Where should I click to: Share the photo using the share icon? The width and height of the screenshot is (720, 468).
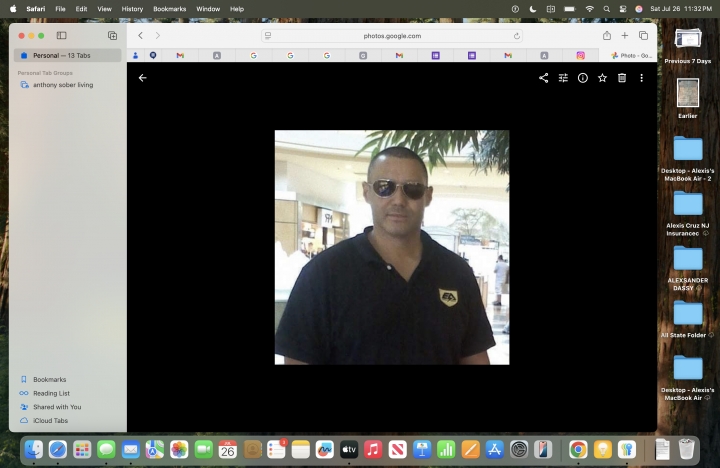(x=544, y=77)
